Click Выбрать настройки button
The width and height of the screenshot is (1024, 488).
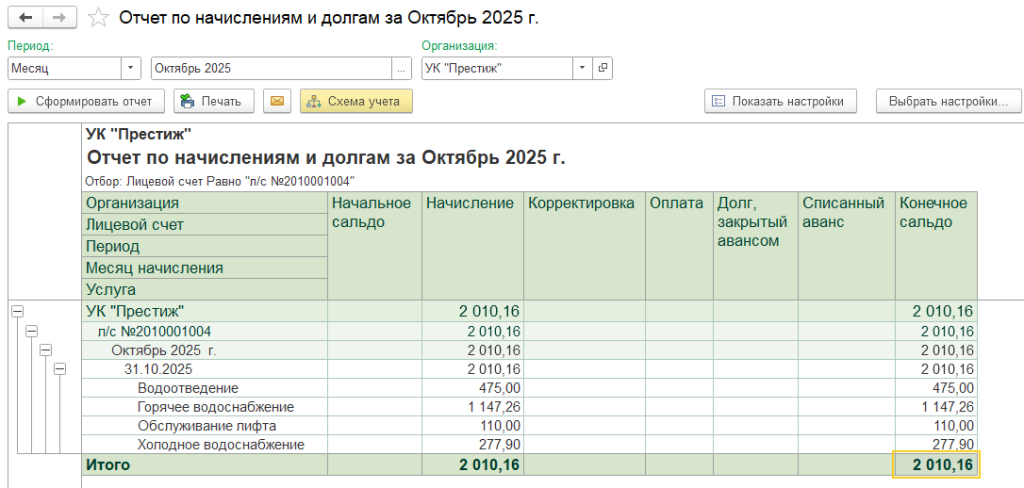tap(948, 101)
